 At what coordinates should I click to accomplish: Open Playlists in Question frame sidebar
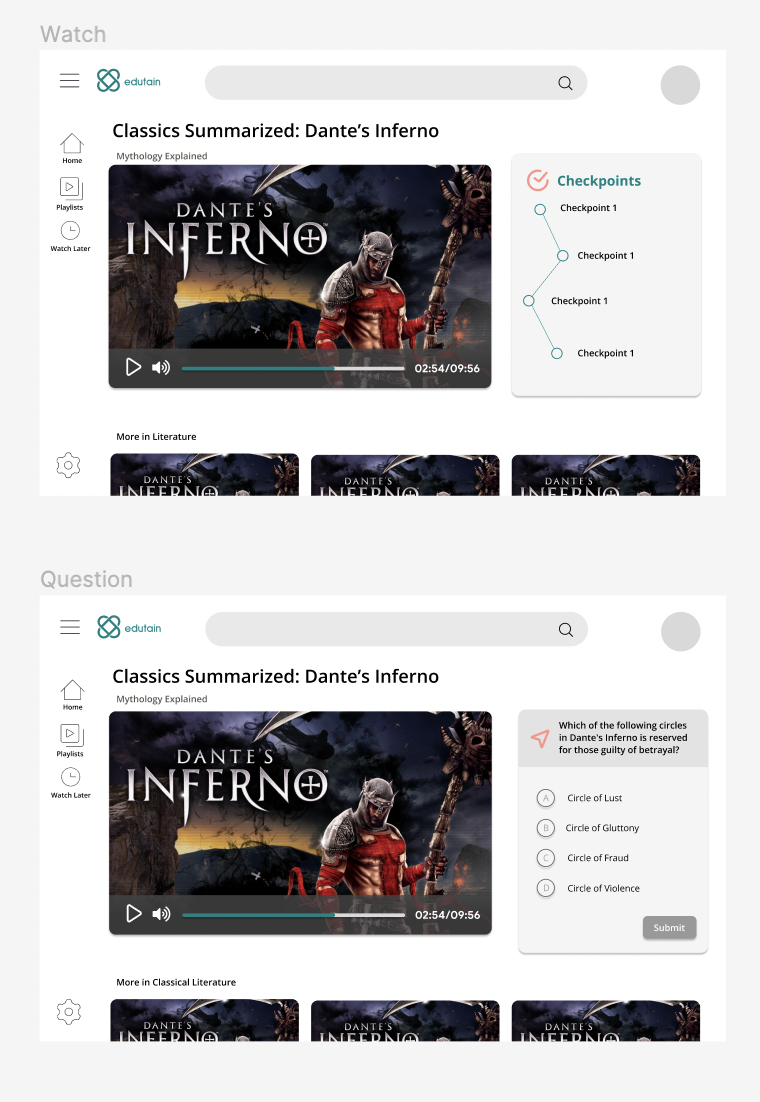pyautogui.click(x=70, y=740)
